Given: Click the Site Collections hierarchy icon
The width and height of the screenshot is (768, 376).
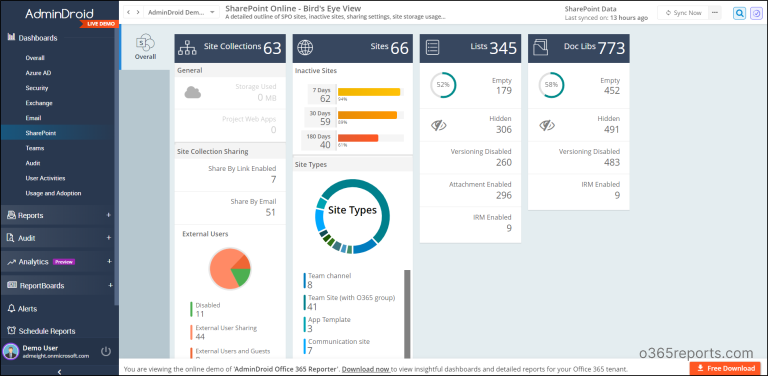Looking at the screenshot, I should coord(187,48).
